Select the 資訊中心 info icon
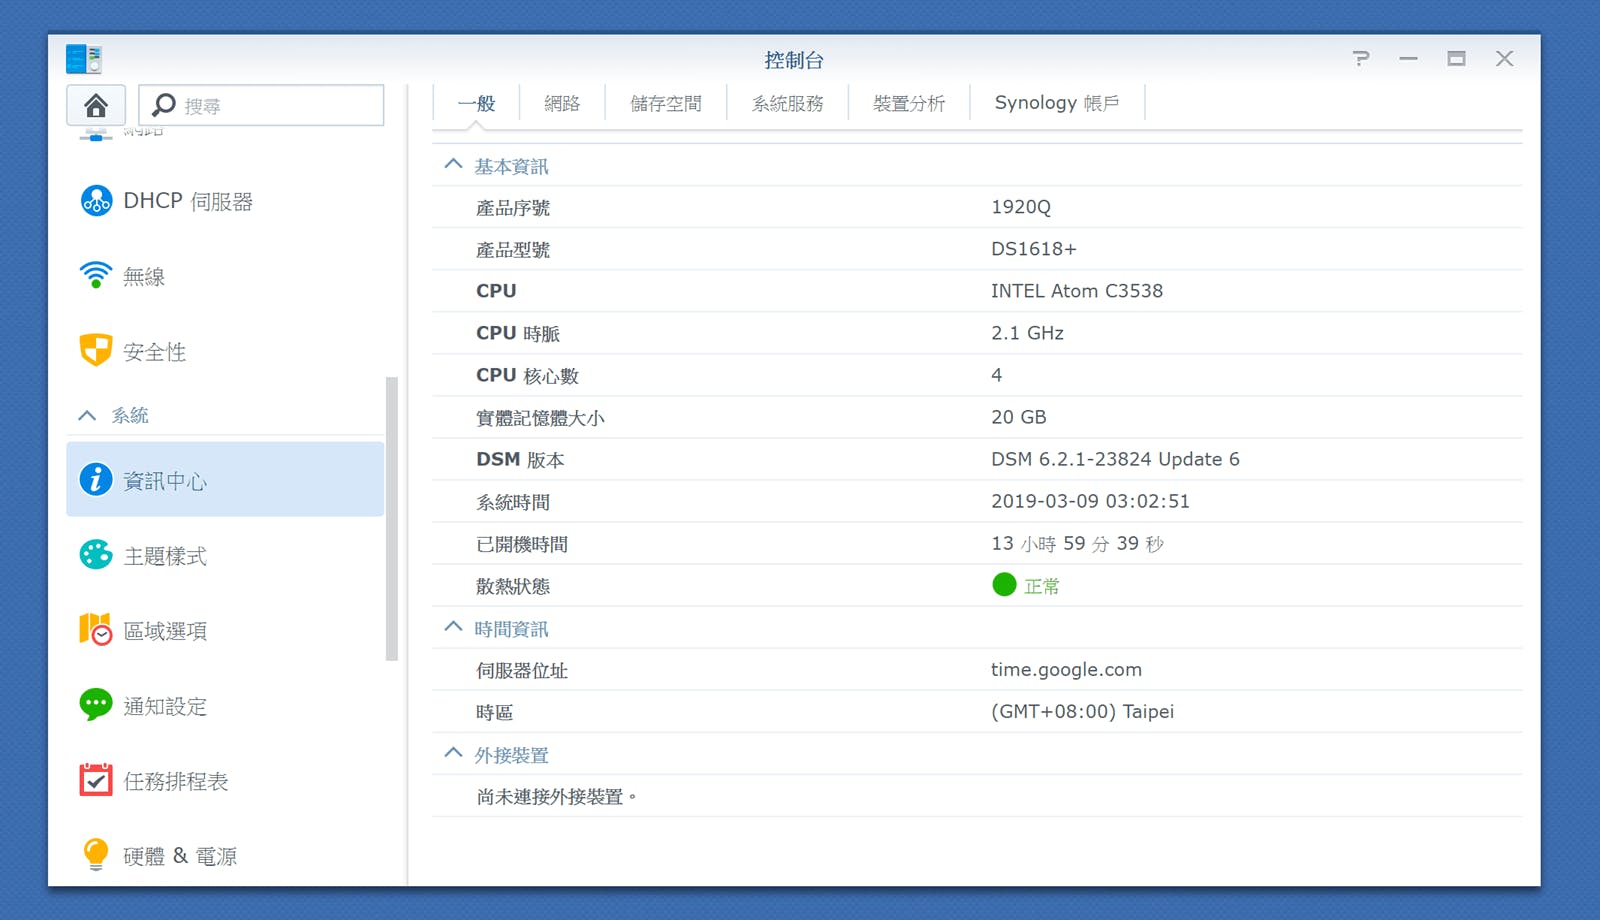This screenshot has height=920, width=1600. click(x=96, y=479)
